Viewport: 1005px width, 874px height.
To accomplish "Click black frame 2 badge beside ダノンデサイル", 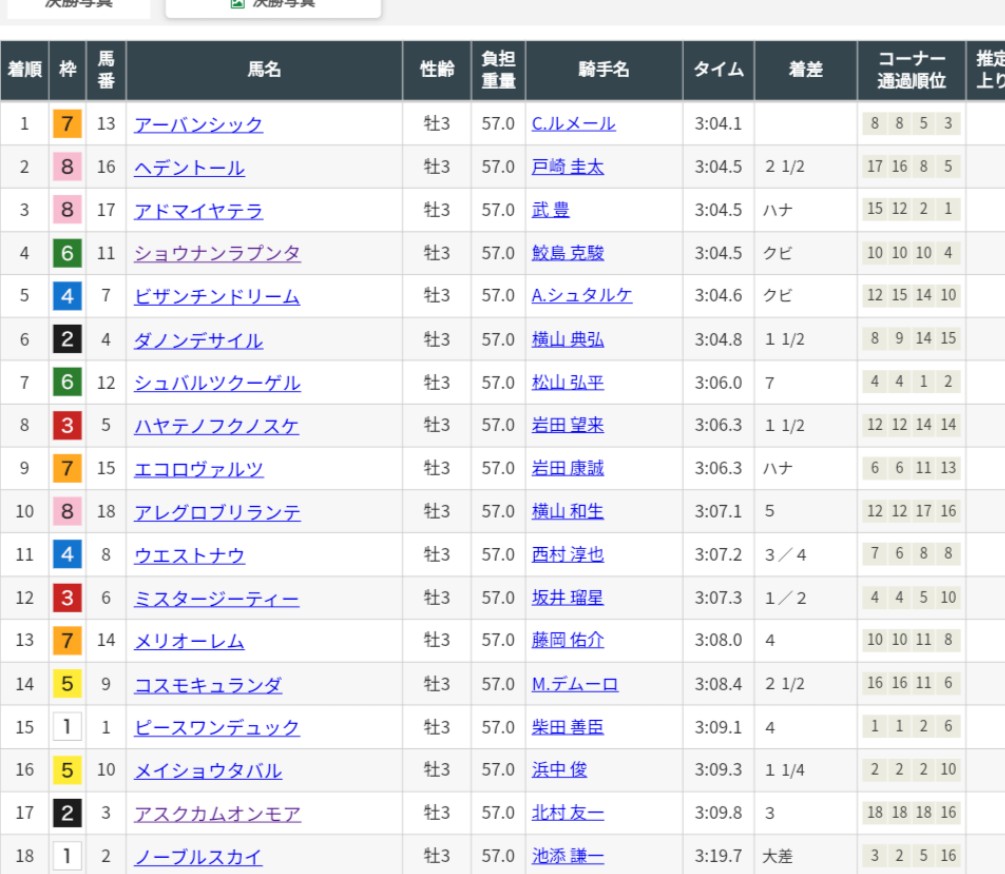I will pos(67,339).
